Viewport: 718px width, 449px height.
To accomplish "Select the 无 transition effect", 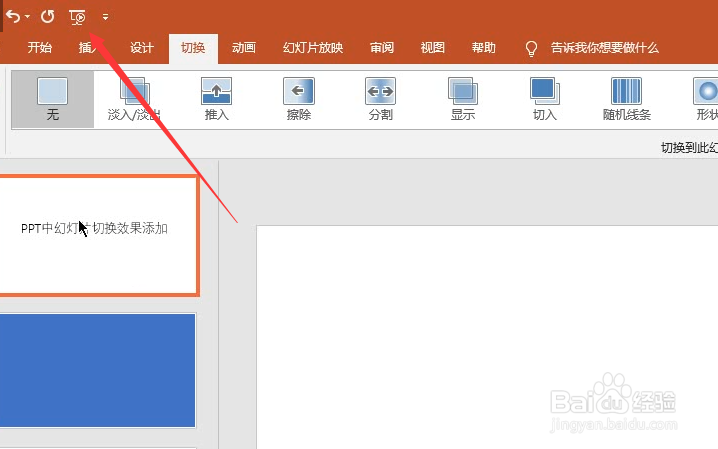I will [x=53, y=99].
